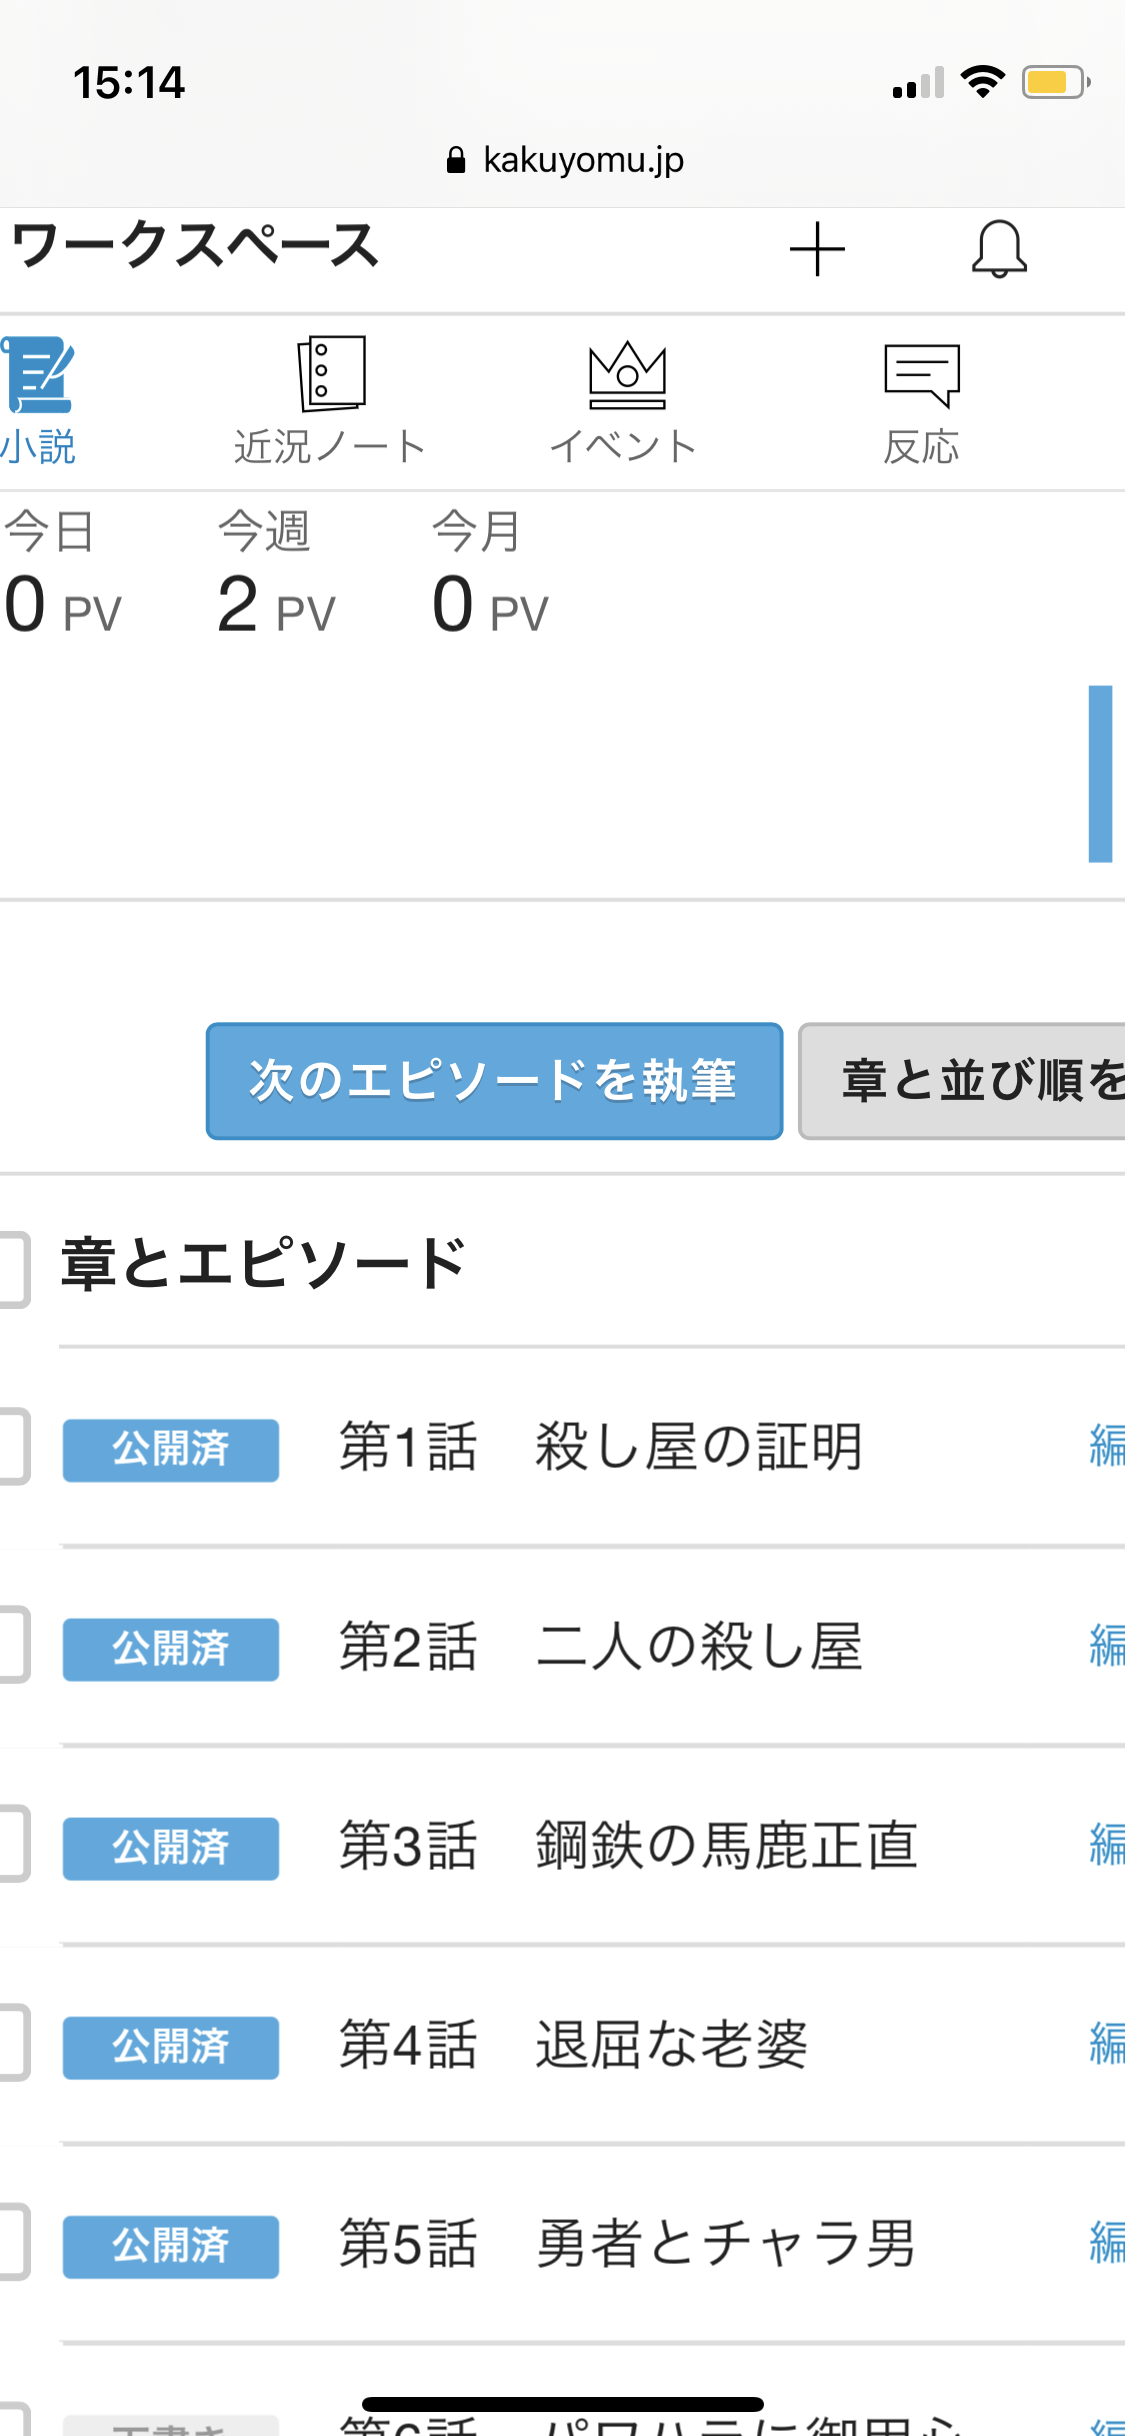Open episode 第2話 二人の殺し屋

(698, 1647)
